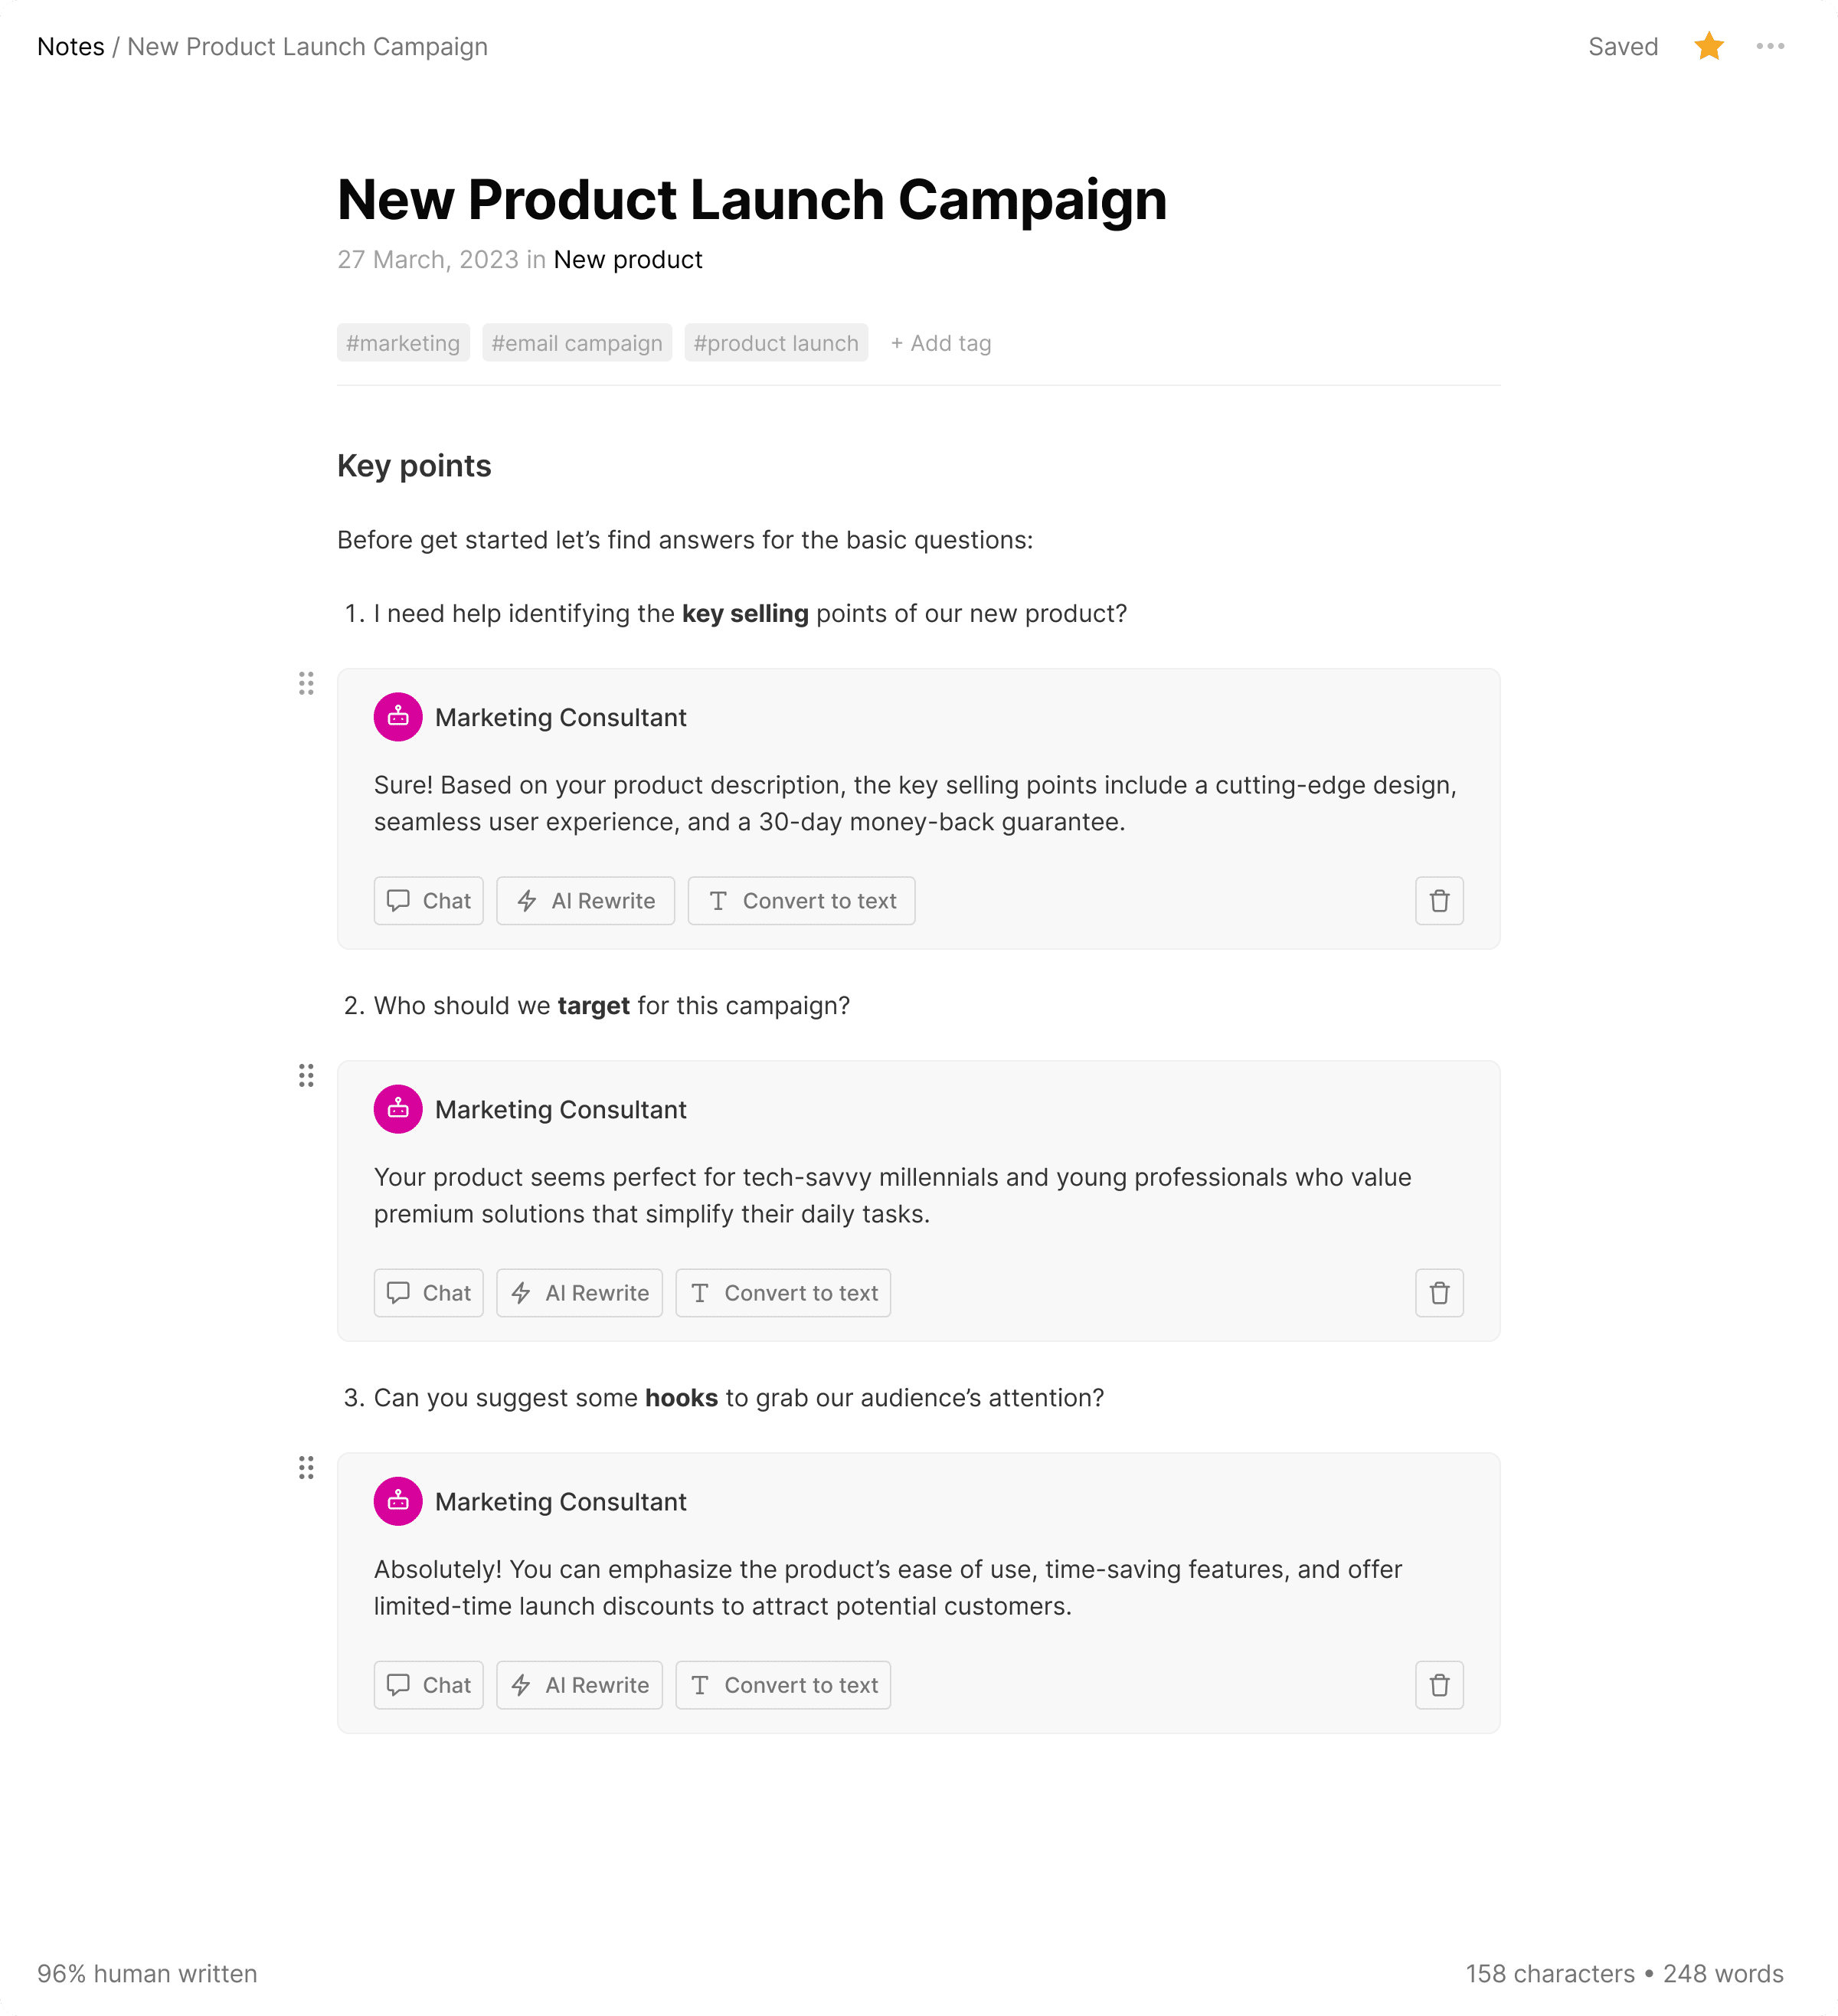The width and height of the screenshot is (1838, 2016).
Task: Convert the hooks answer to text
Action: [783, 1685]
